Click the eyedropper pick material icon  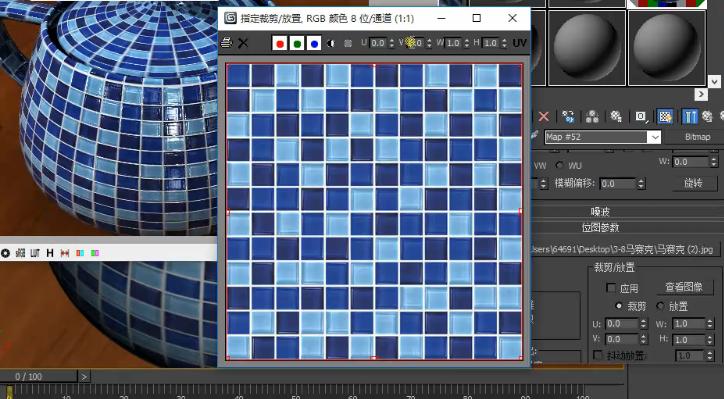tap(535, 136)
